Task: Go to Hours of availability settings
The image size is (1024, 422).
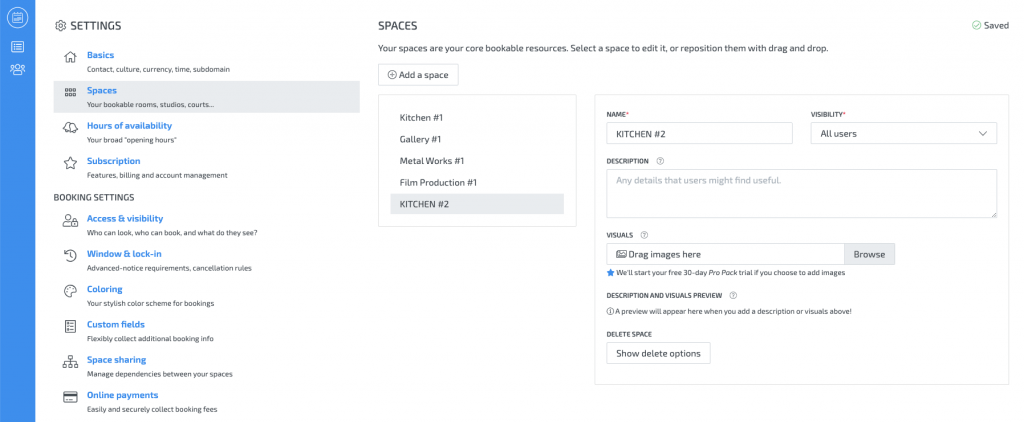Action: (129, 126)
